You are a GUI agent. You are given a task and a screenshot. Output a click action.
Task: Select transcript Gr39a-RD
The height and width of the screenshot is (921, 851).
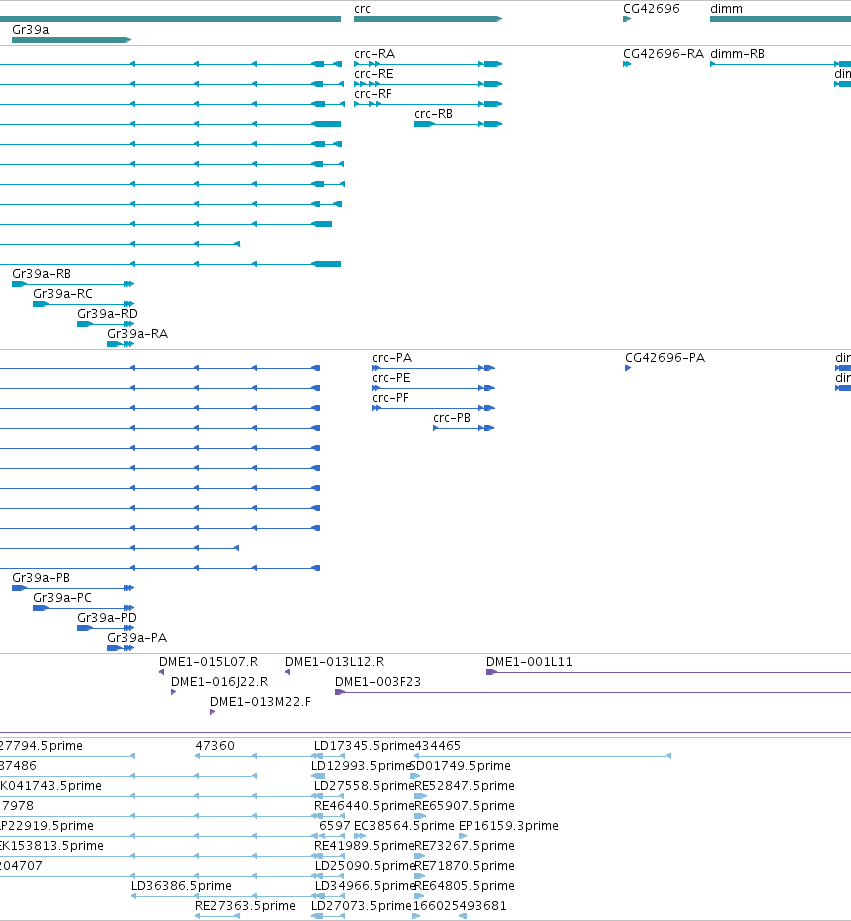(106, 324)
